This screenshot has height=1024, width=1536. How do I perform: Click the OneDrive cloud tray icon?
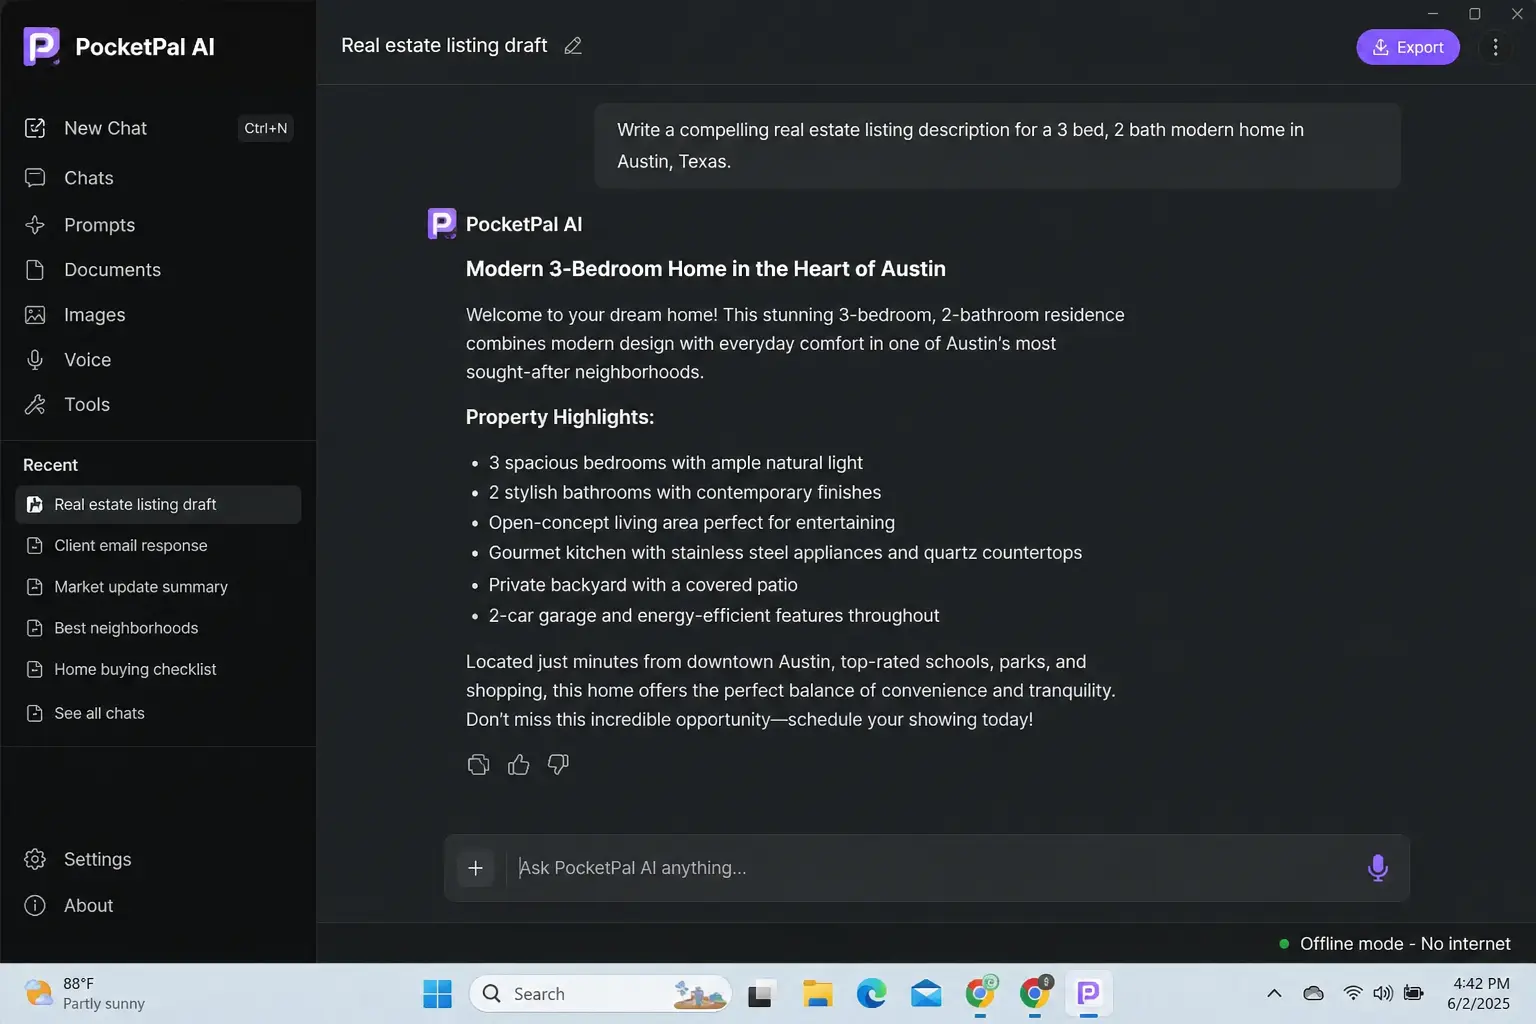1314,994
